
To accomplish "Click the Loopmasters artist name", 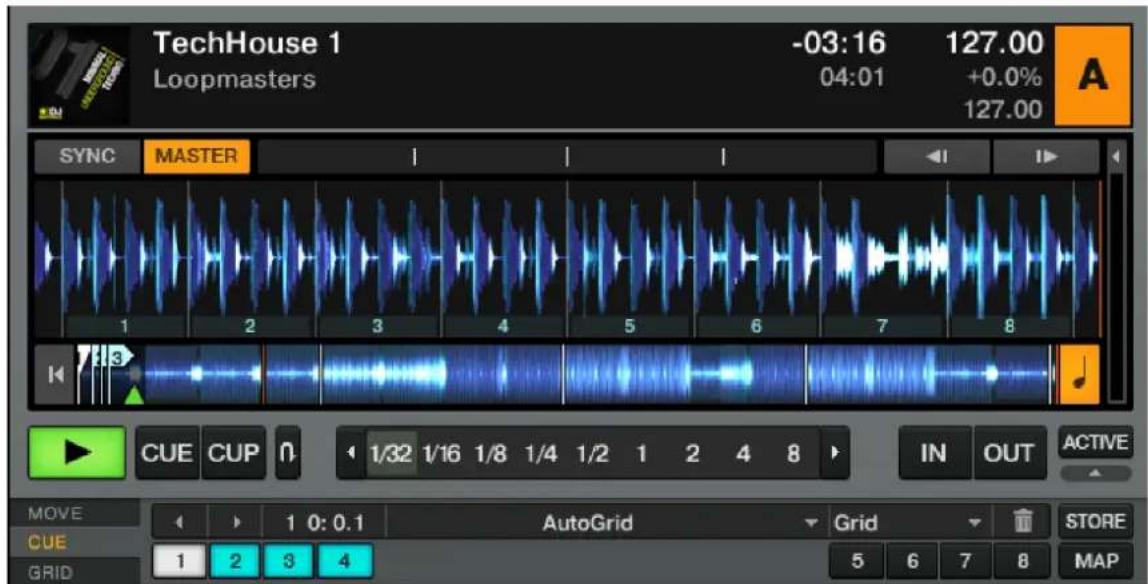I will pyautogui.click(x=234, y=79).
